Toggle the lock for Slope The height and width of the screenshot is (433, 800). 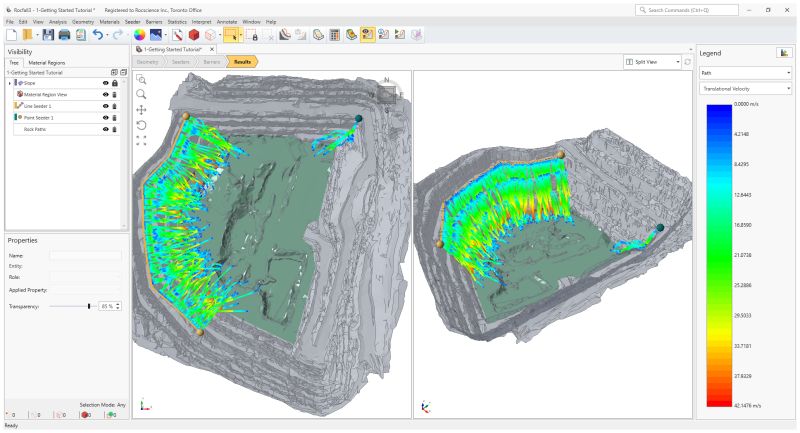(x=115, y=83)
